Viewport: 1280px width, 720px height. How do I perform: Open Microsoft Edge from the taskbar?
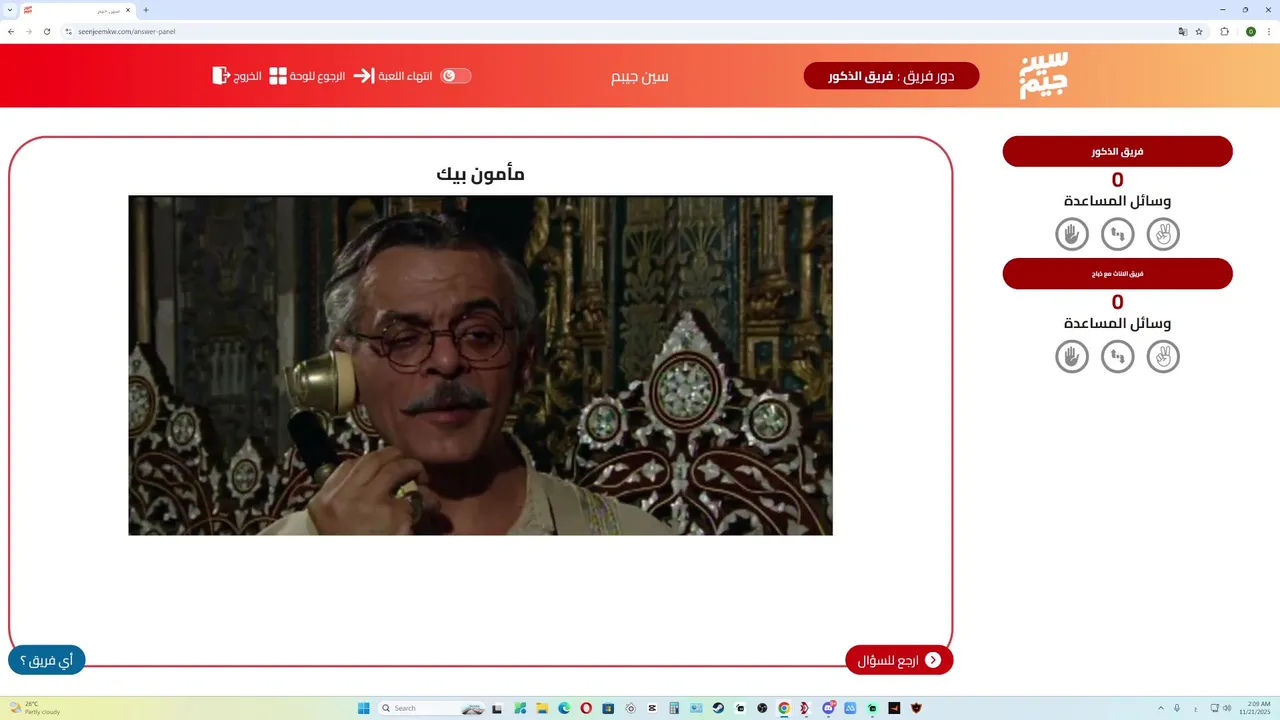[564, 708]
